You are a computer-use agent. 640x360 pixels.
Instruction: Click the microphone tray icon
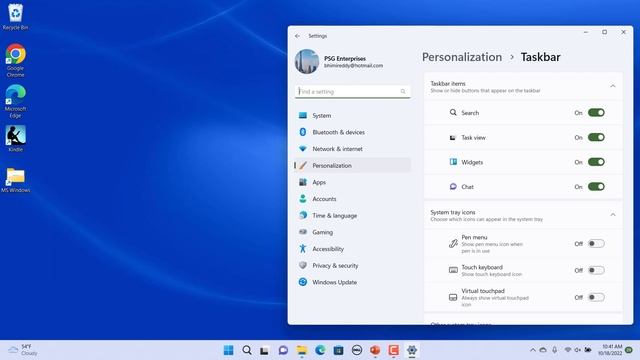pos(554,350)
